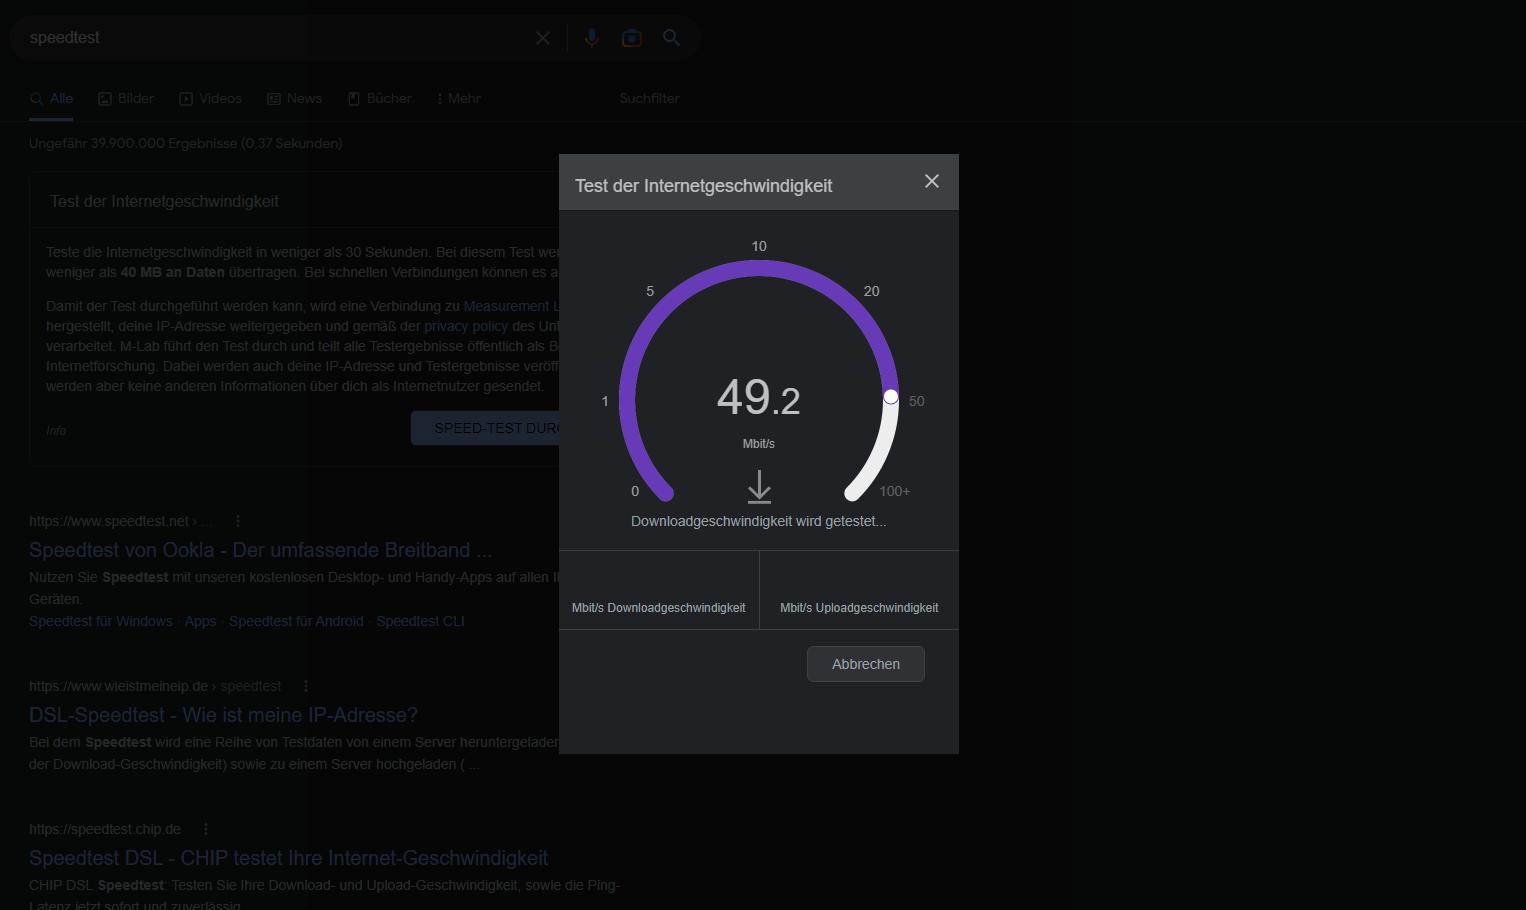1526x910 pixels.
Task: Click 'Downloadgeschwindigkeit wird getestet...' status text
Action: (759, 521)
